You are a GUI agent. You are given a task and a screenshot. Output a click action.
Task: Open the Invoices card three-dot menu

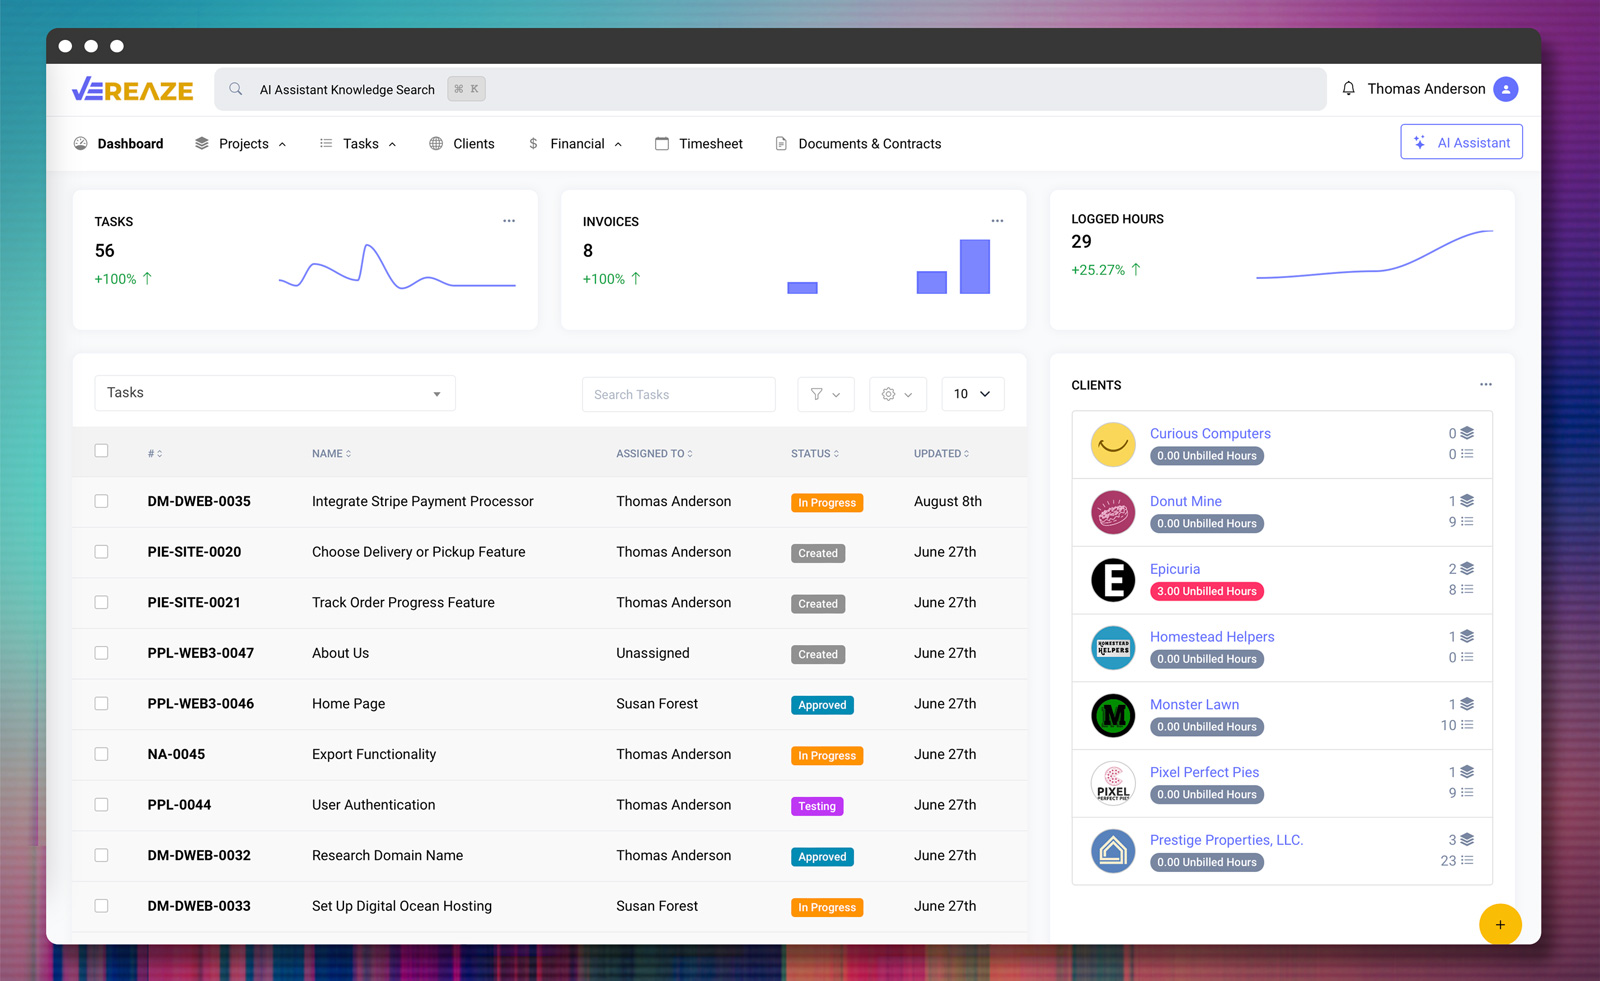[x=997, y=221]
